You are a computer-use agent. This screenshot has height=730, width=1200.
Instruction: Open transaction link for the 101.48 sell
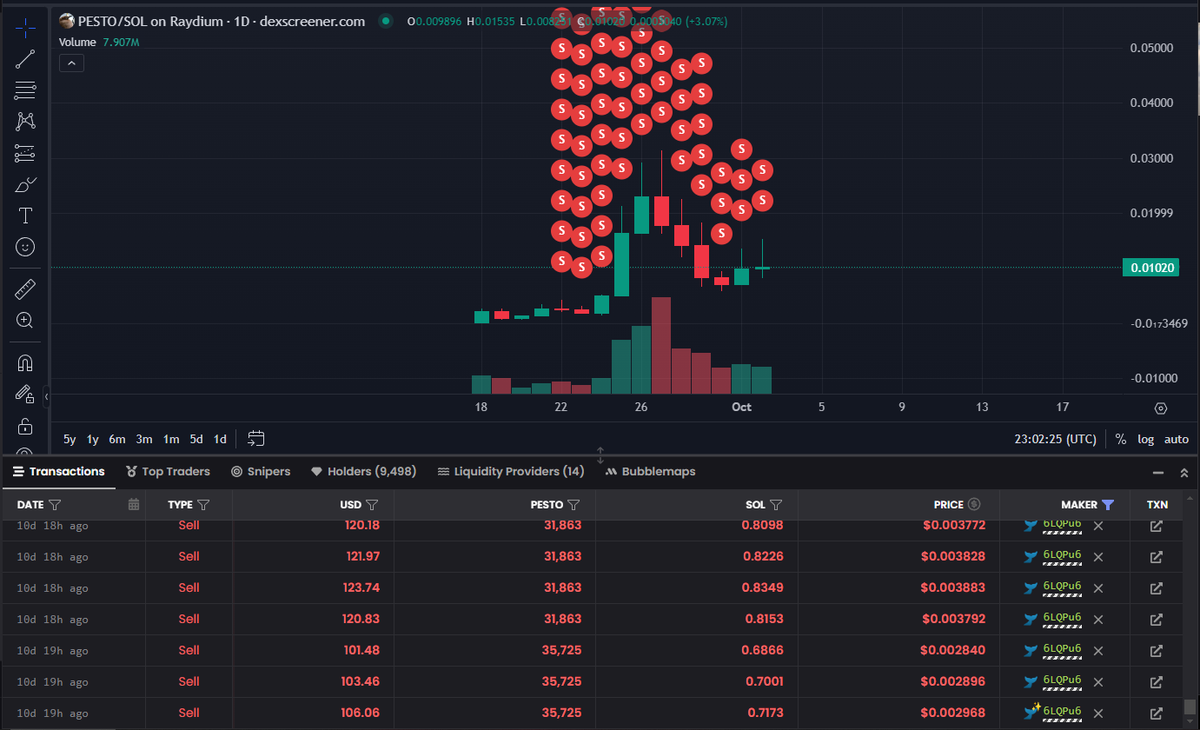pyautogui.click(x=1156, y=650)
